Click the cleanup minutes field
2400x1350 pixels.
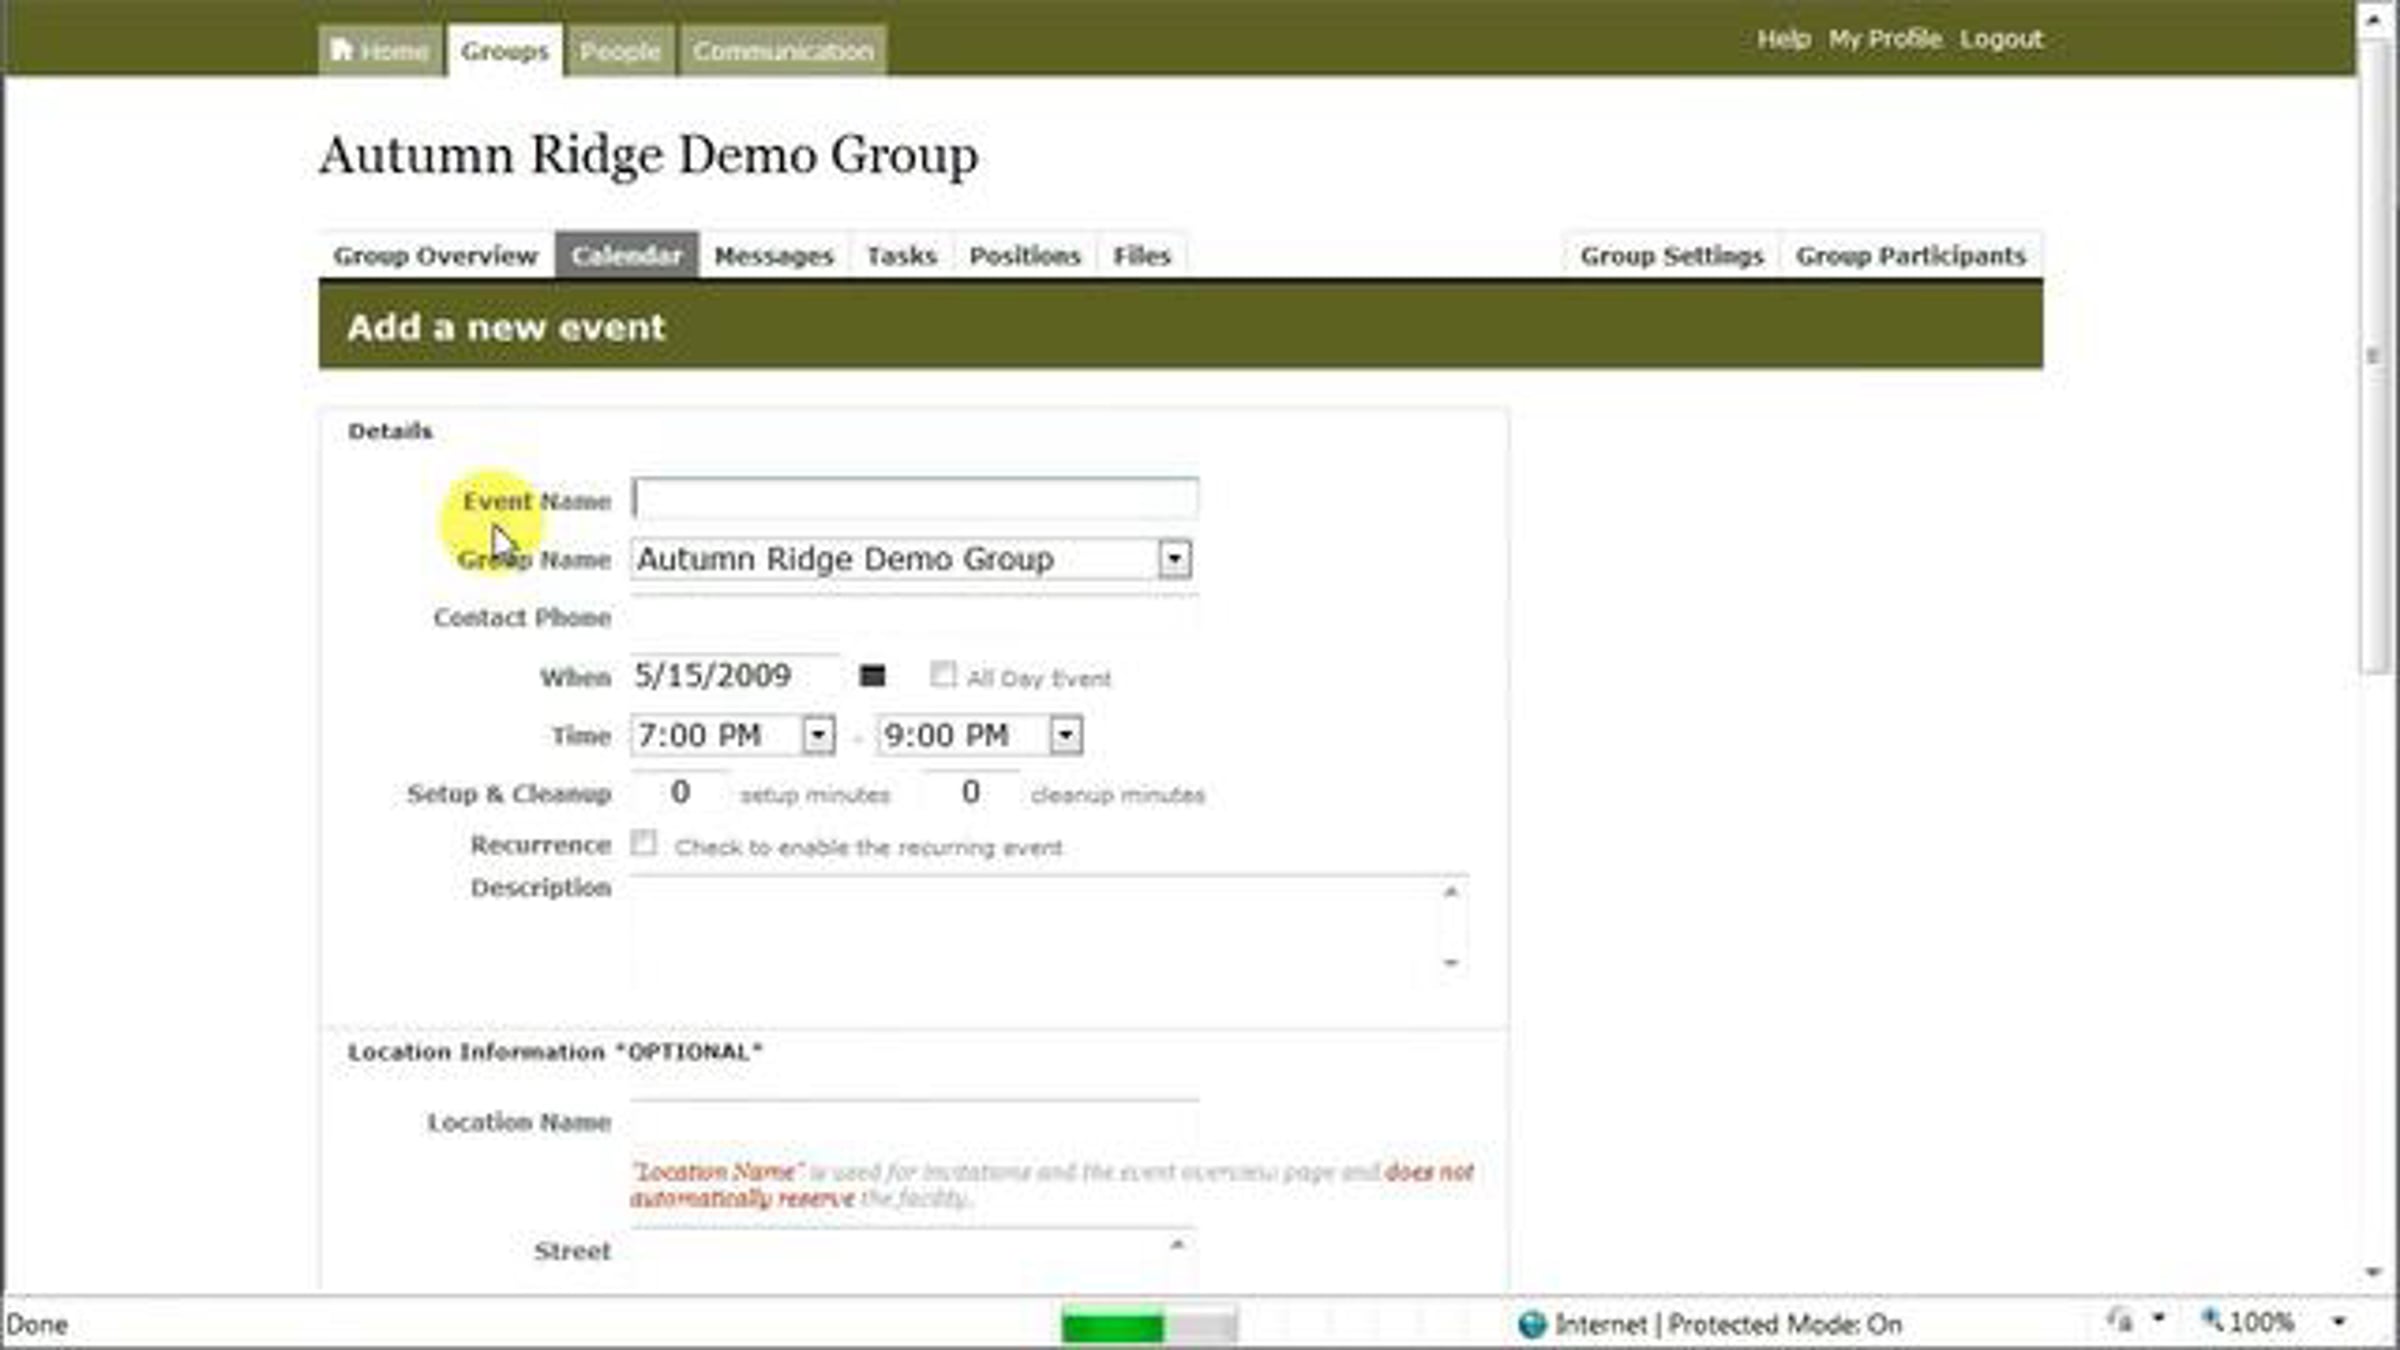[970, 792]
